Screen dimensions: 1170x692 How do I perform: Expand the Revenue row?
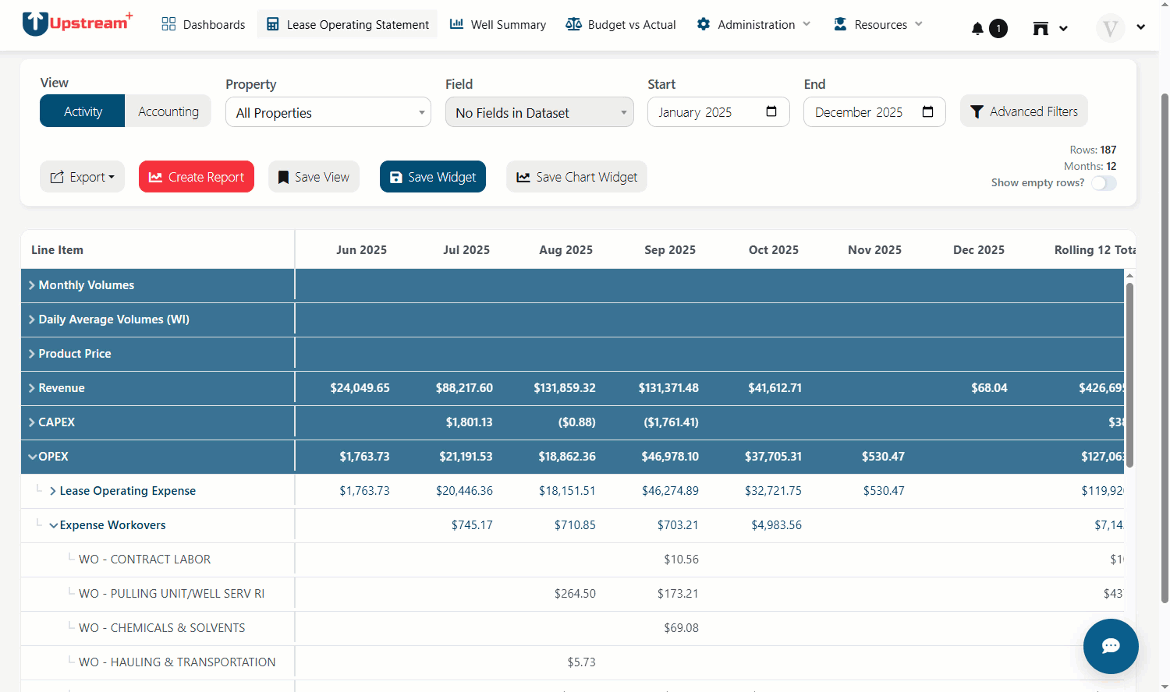tap(32, 388)
